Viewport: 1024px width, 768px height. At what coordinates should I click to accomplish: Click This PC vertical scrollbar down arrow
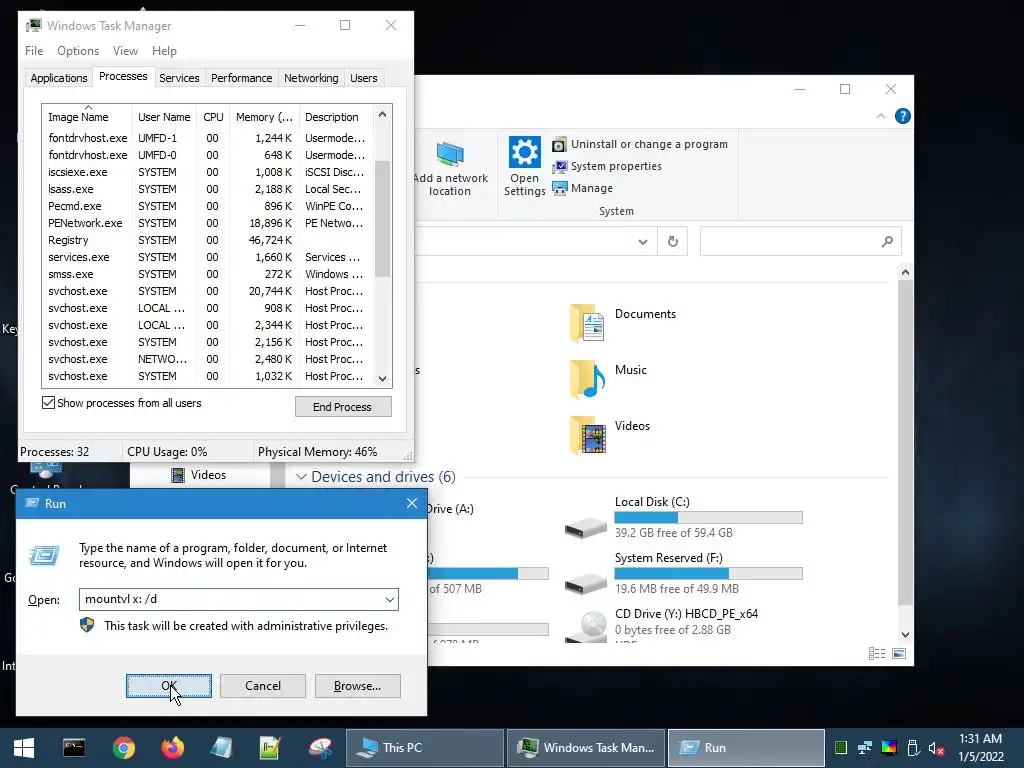pos(905,635)
